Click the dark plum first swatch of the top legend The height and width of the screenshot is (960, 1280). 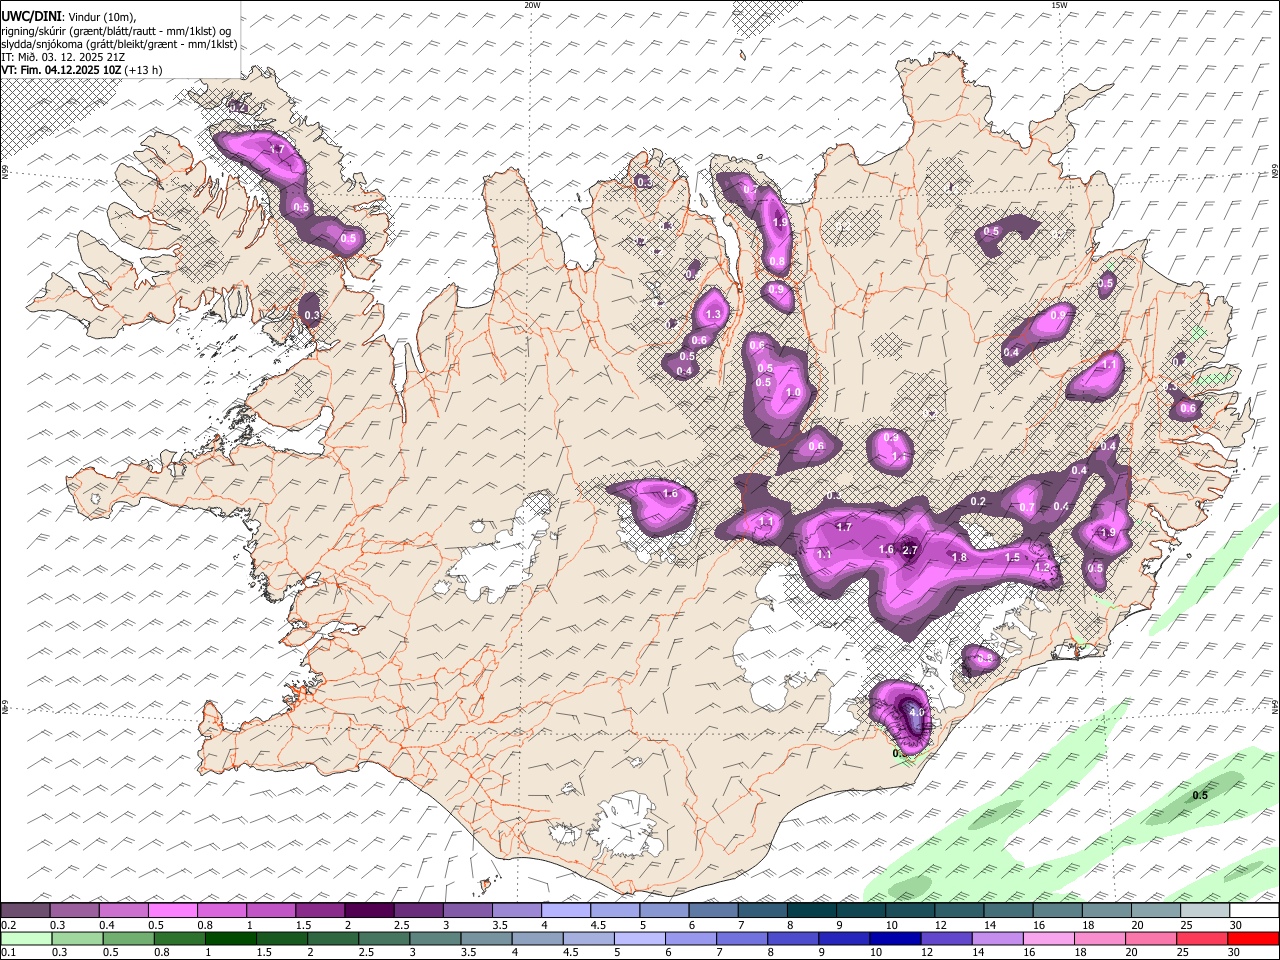coord(25,910)
